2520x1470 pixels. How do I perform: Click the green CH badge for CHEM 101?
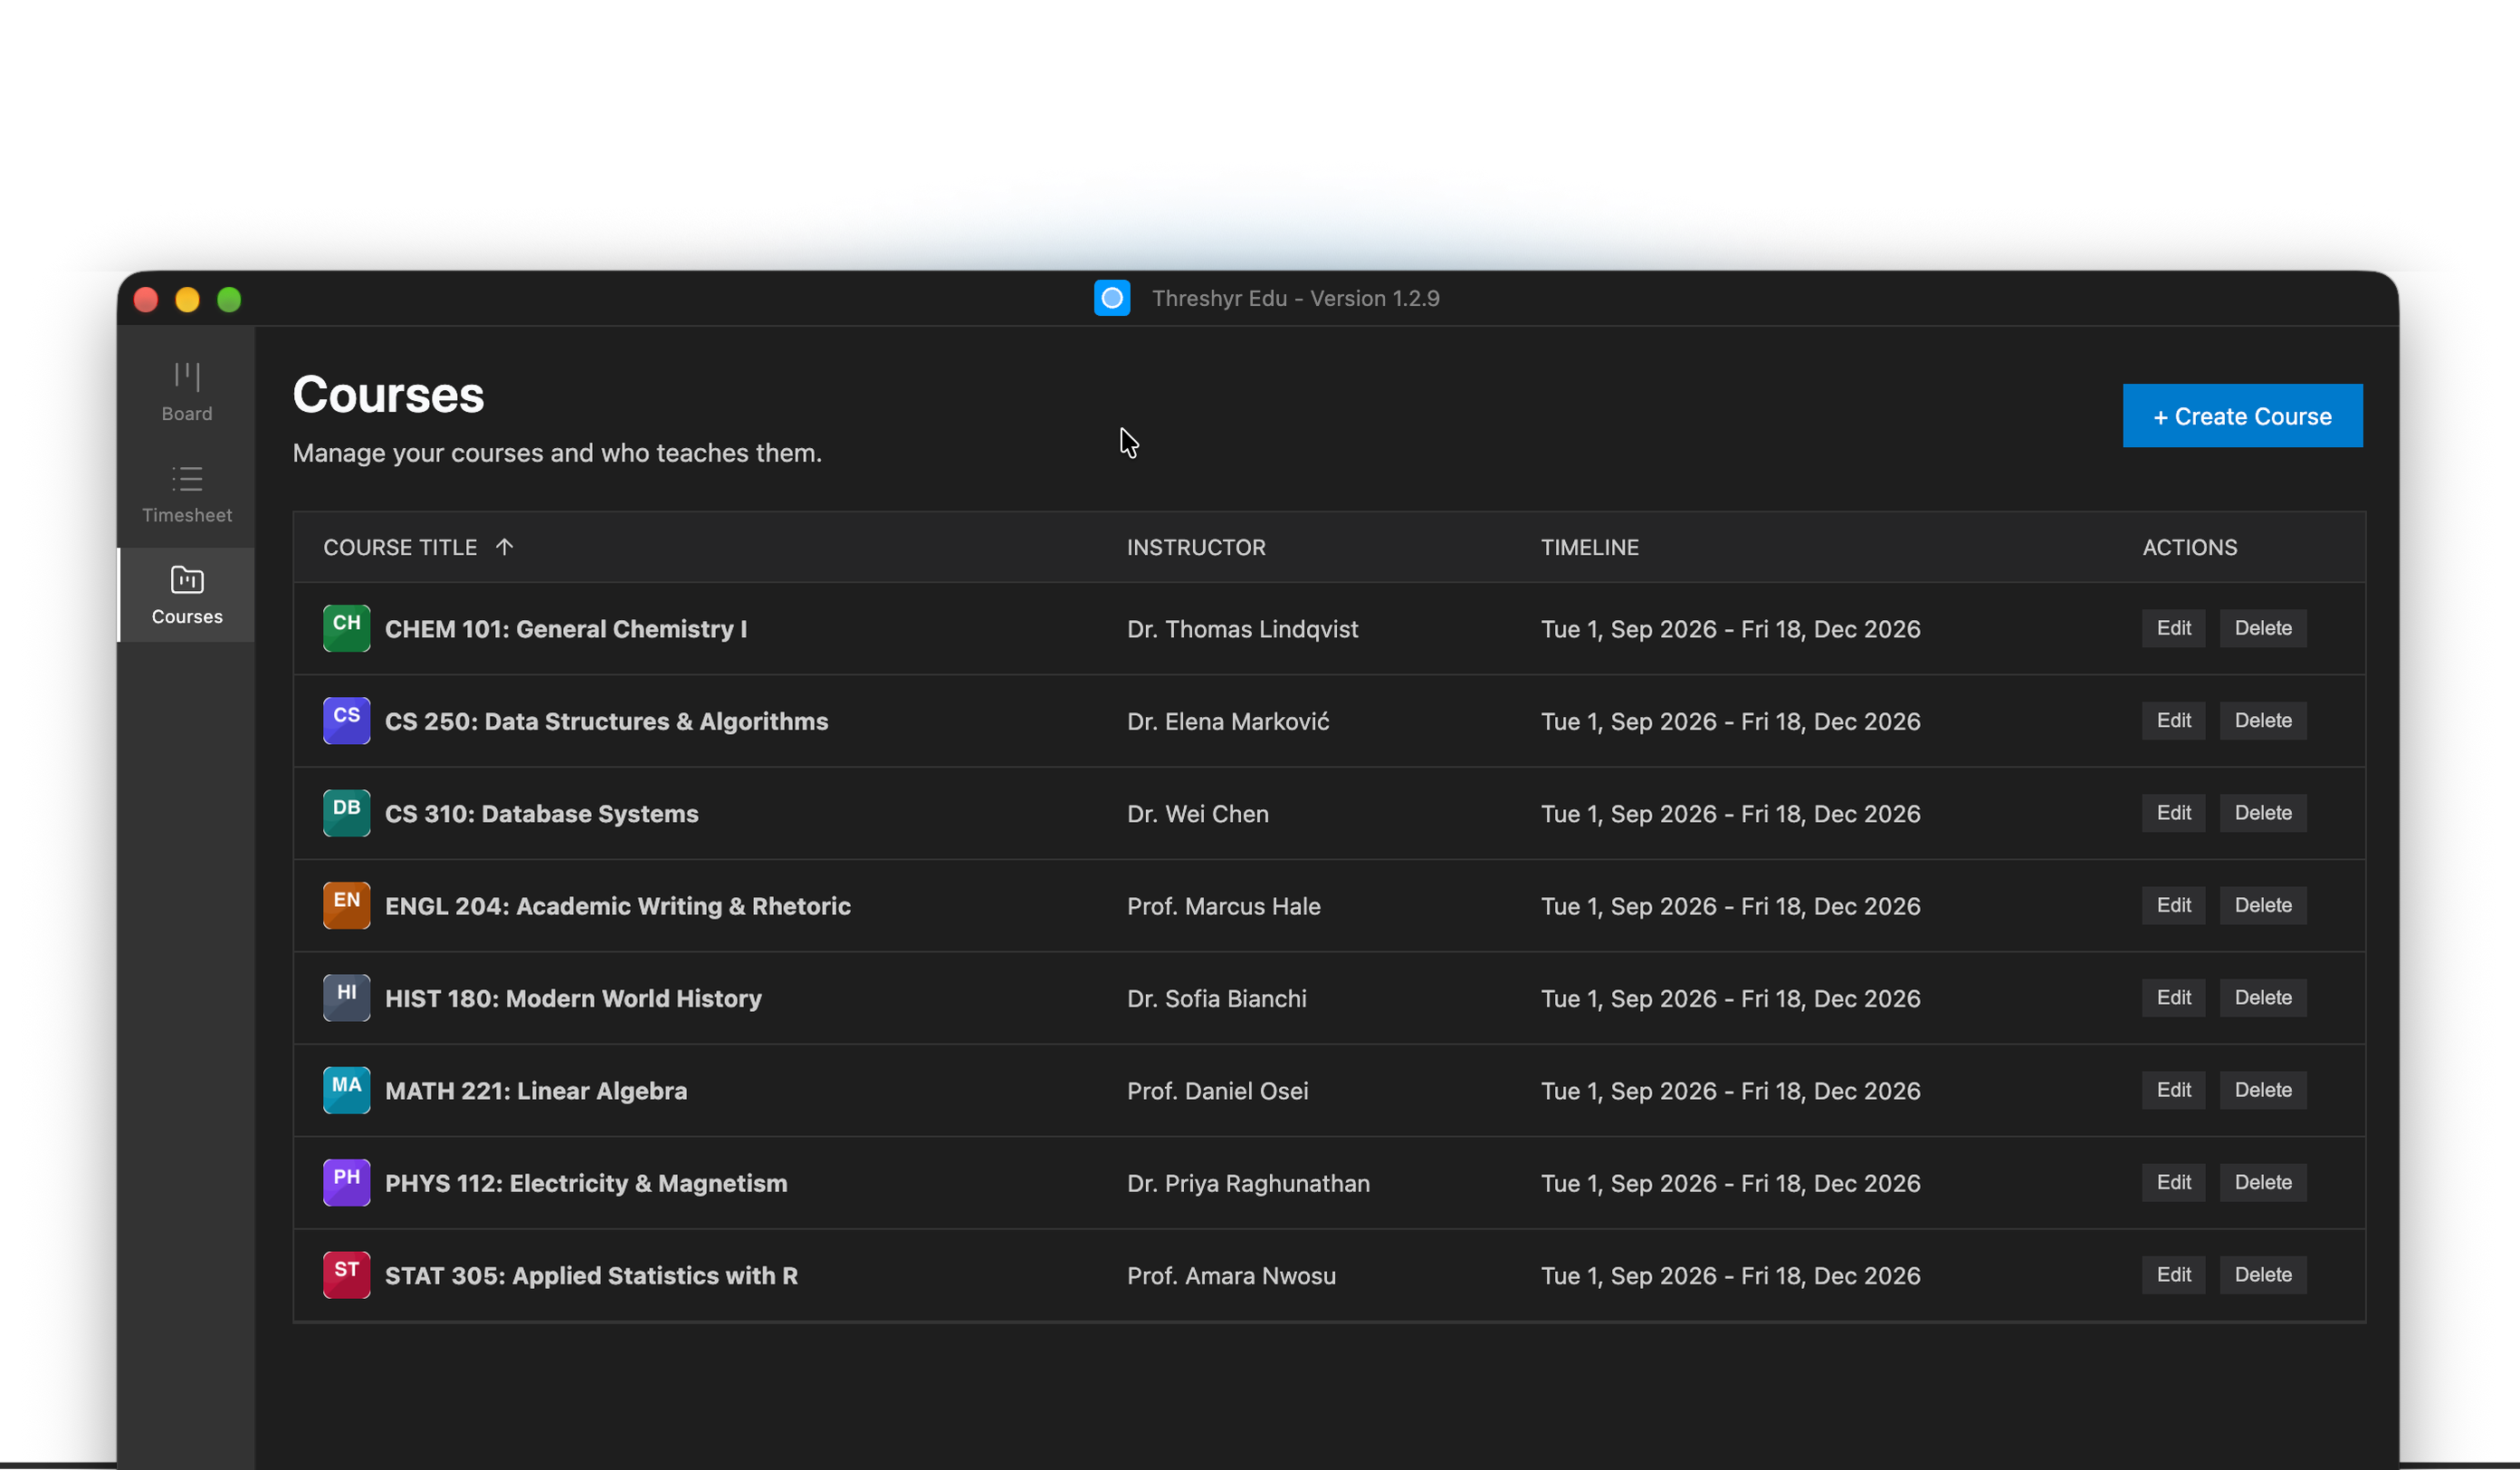click(346, 628)
